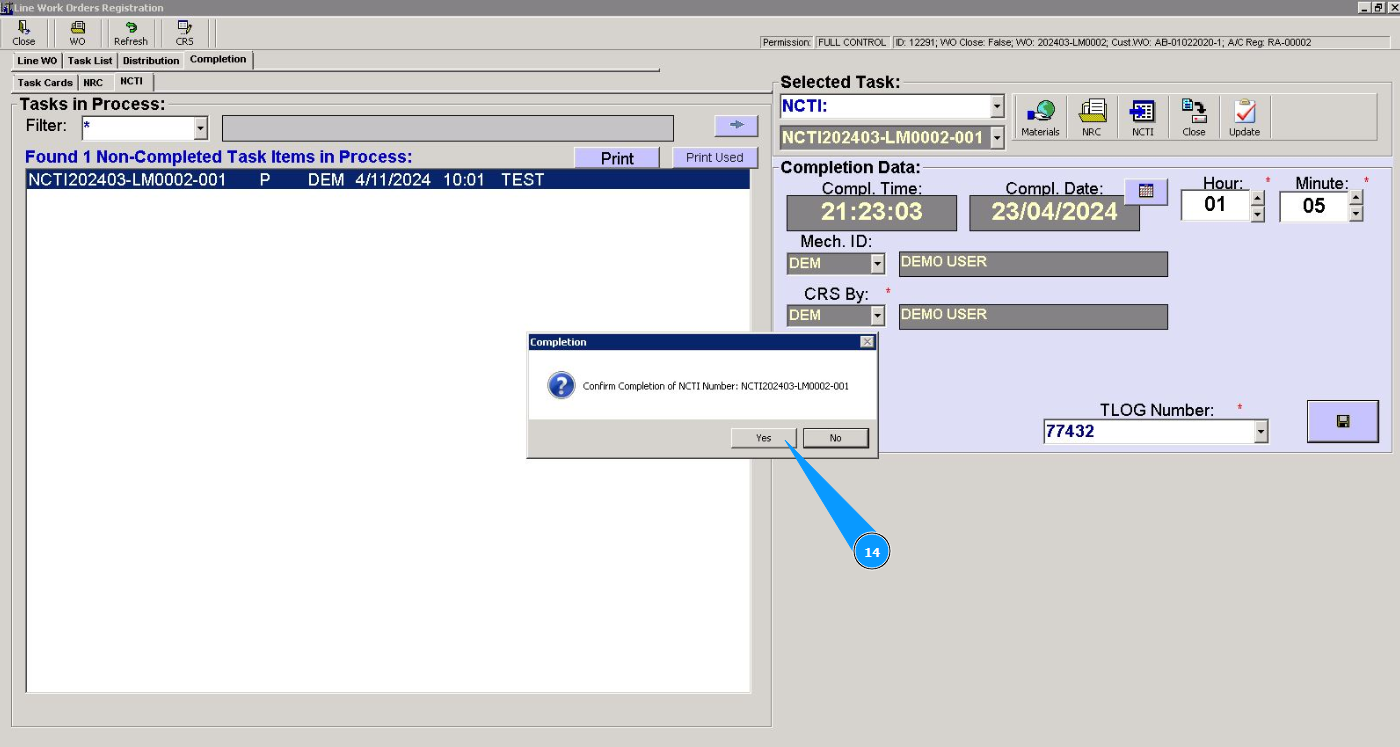Click the Found 1 Non-Completed Task Items heading
1400x747 pixels.
pyautogui.click(x=218, y=157)
